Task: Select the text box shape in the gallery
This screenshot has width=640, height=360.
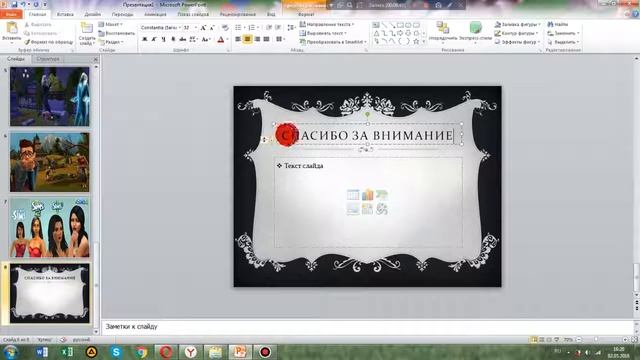Action: click(x=376, y=25)
